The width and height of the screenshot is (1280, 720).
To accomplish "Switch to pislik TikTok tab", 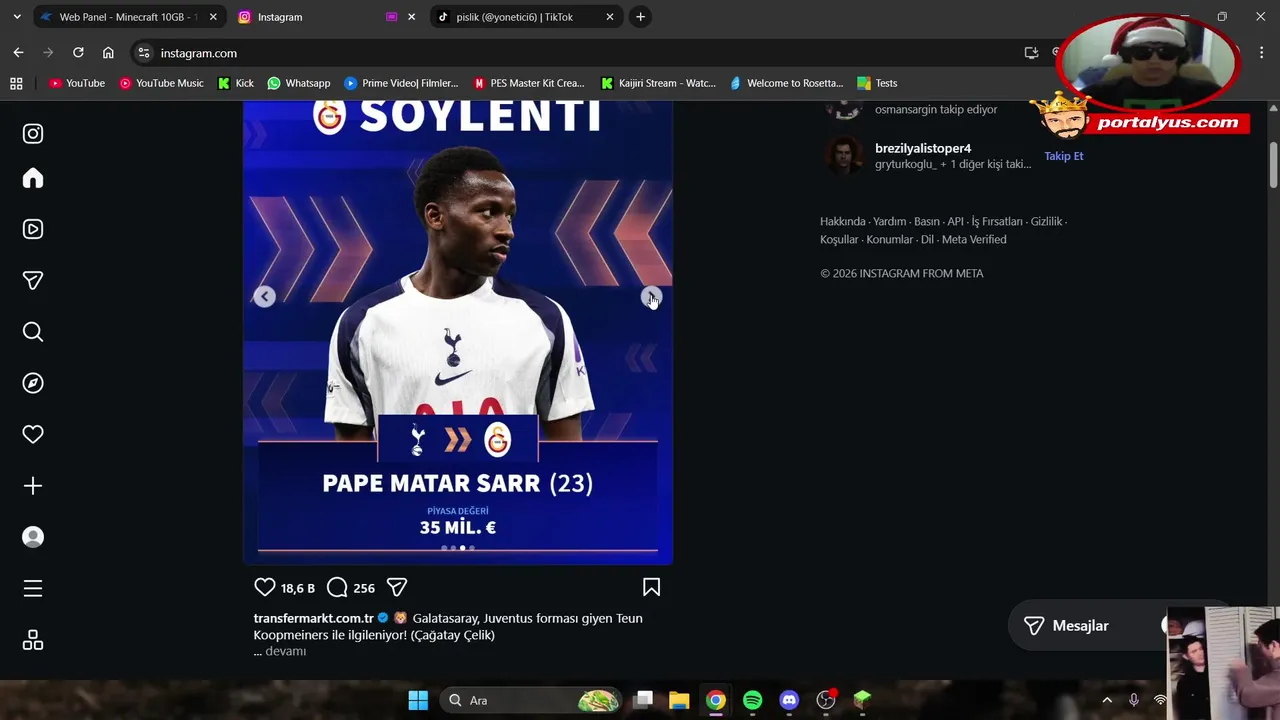I will (x=524, y=17).
